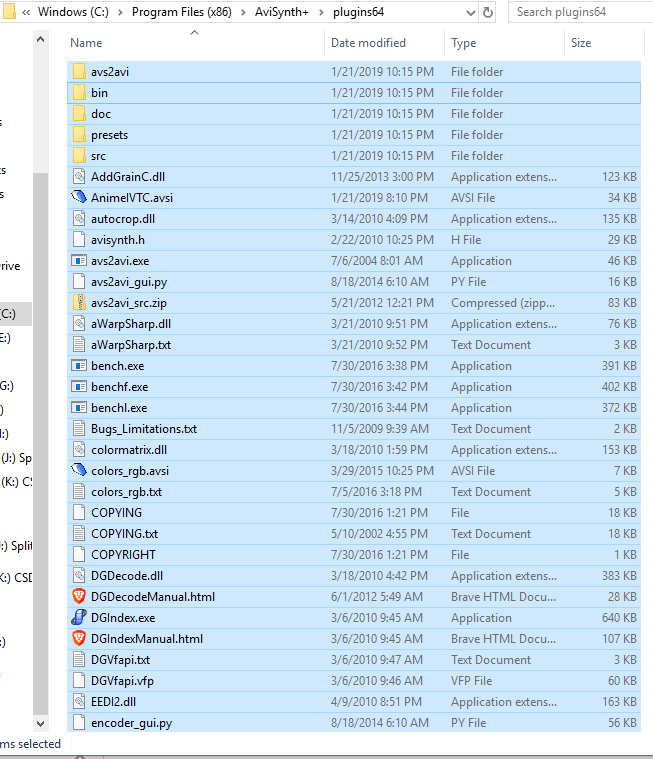Click the EEDI2.dll file icon

pos(79,701)
